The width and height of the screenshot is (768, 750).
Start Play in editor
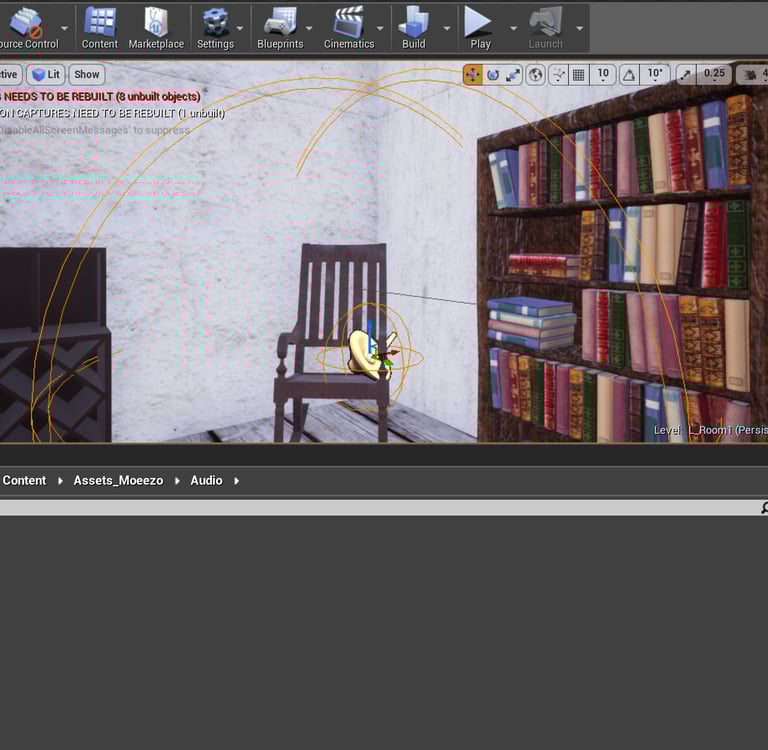(x=480, y=28)
